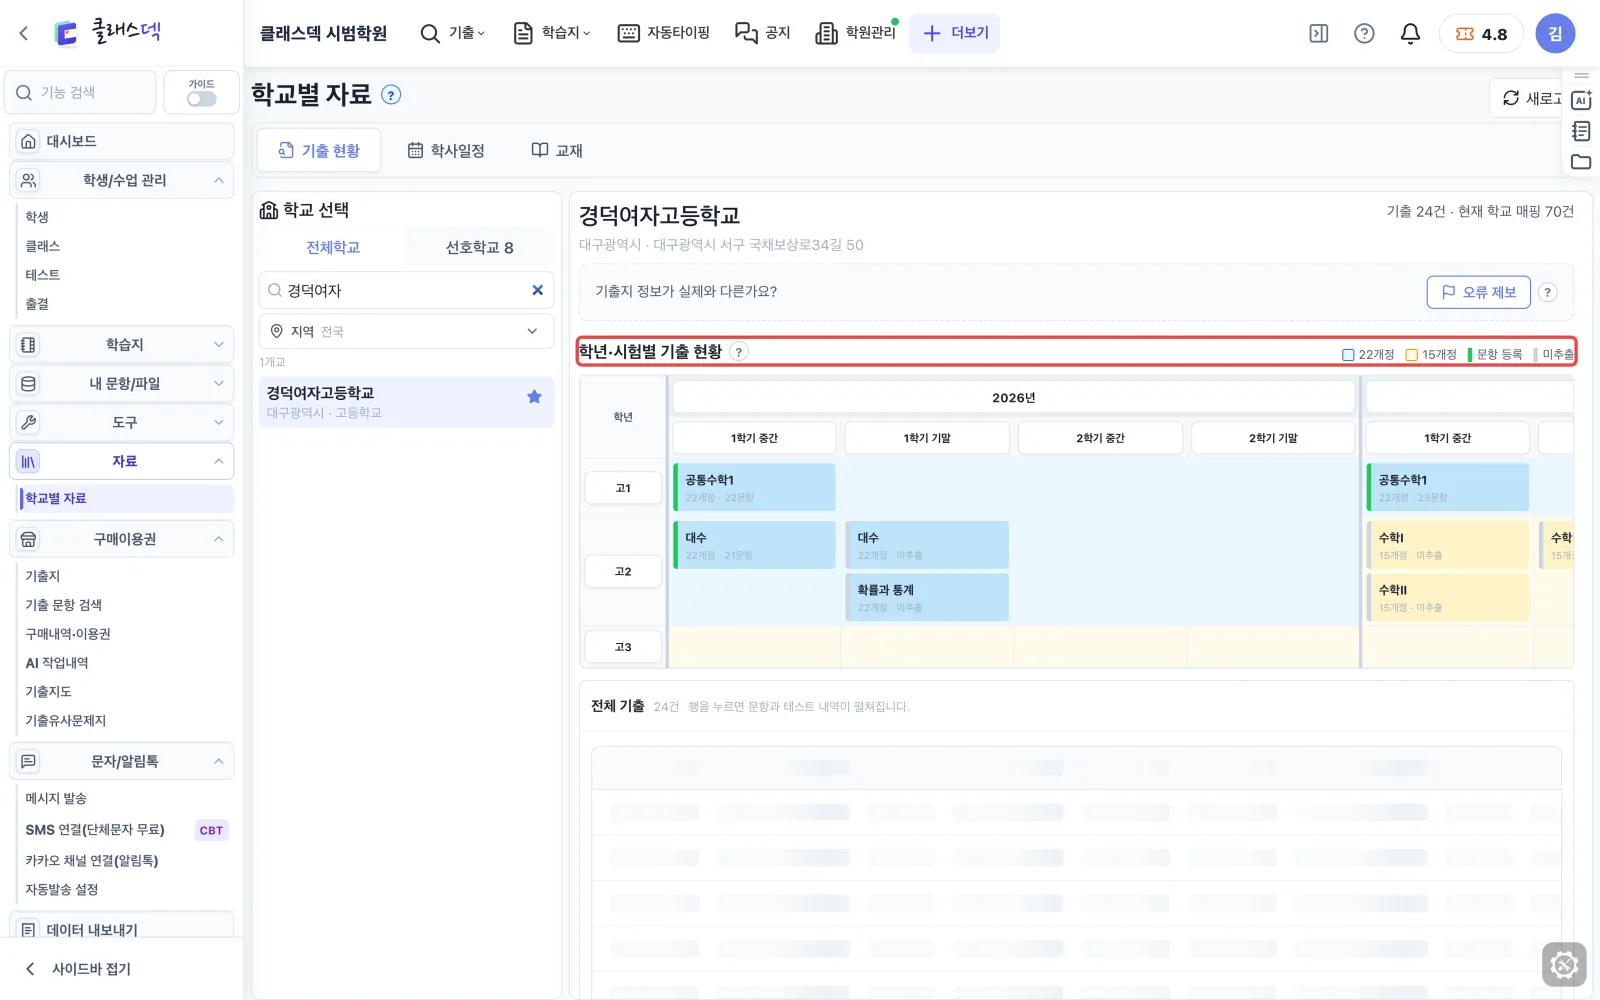Image resolution: width=1600 pixels, height=1000 pixels.
Task: Click the 더보기 button
Action: click(955, 34)
